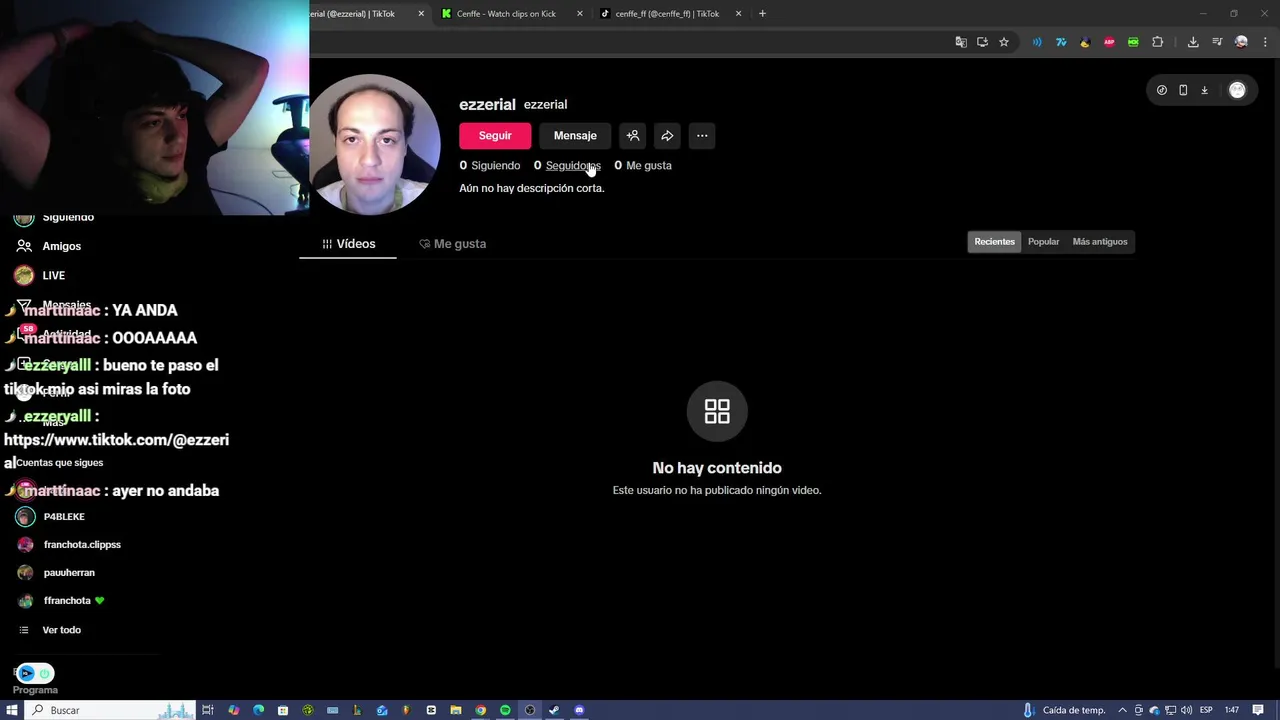Click the install app icon in address bar
The width and height of the screenshot is (1280, 720).
coord(982,42)
